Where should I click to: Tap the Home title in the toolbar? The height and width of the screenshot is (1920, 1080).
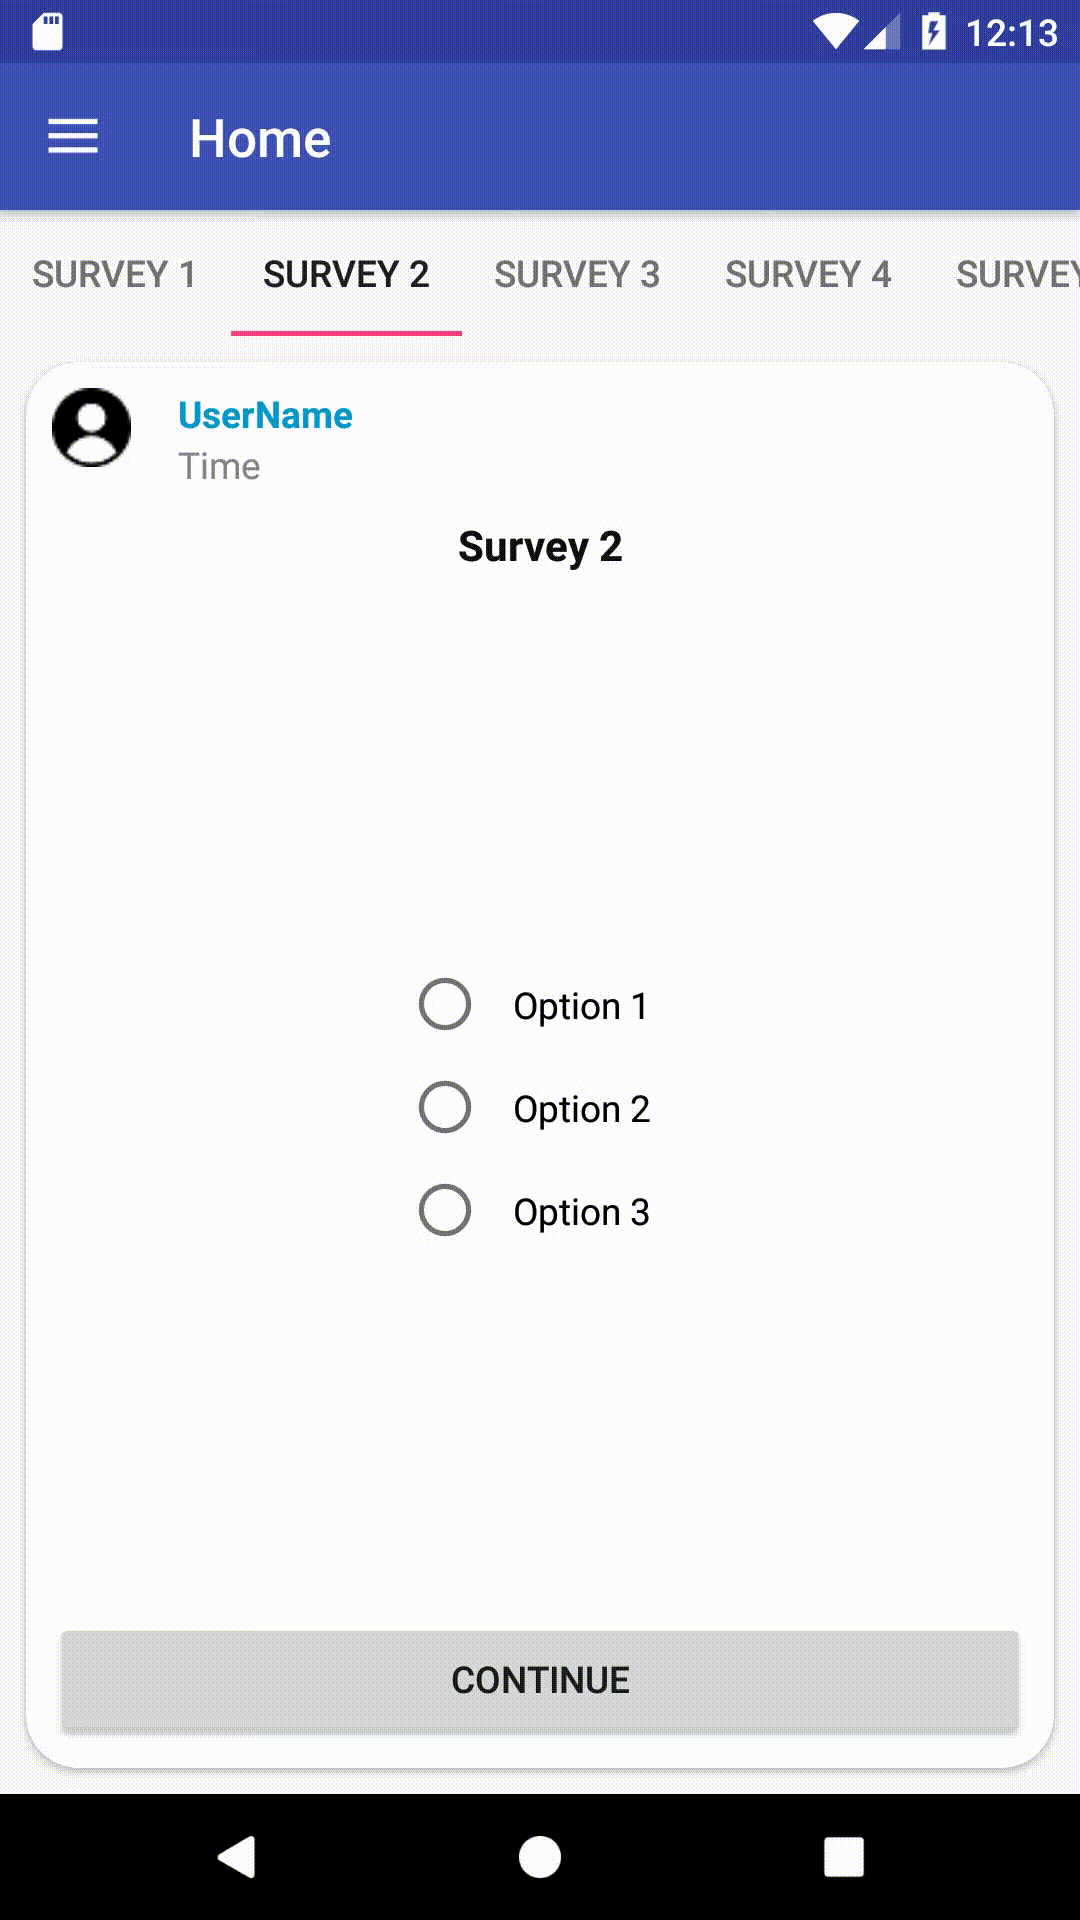pos(260,137)
